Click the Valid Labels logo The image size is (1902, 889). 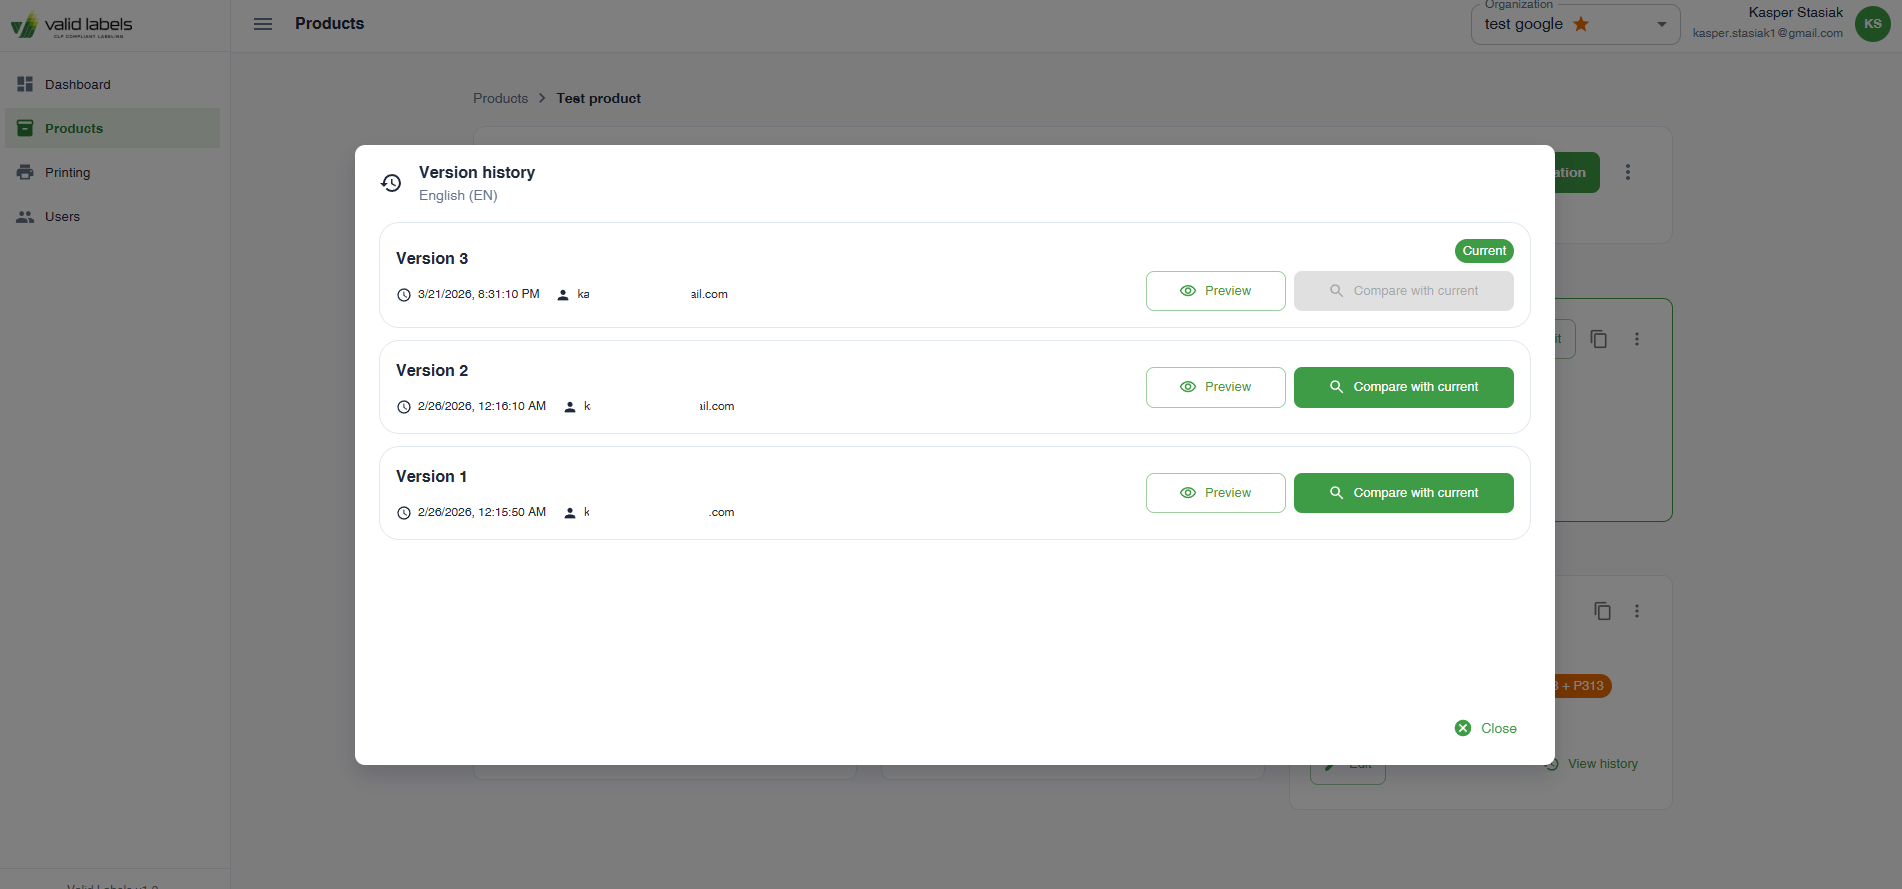click(x=72, y=25)
